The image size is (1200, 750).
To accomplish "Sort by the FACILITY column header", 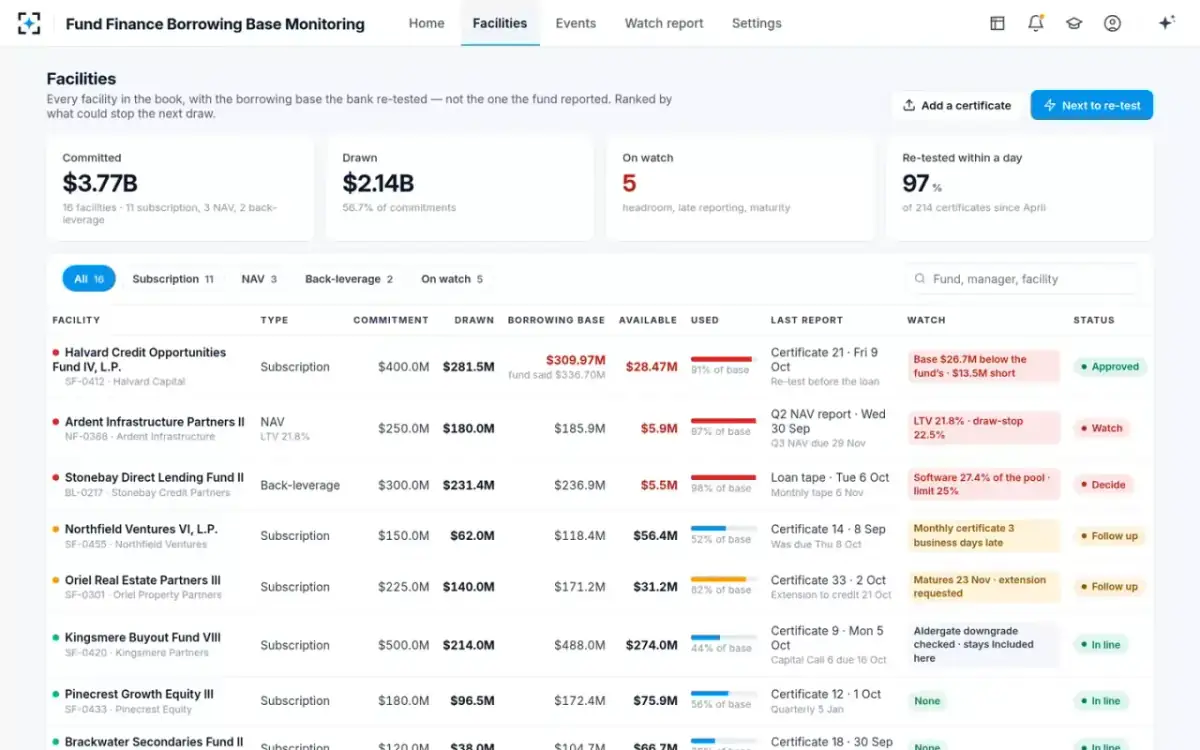I will click(x=76, y=320).
